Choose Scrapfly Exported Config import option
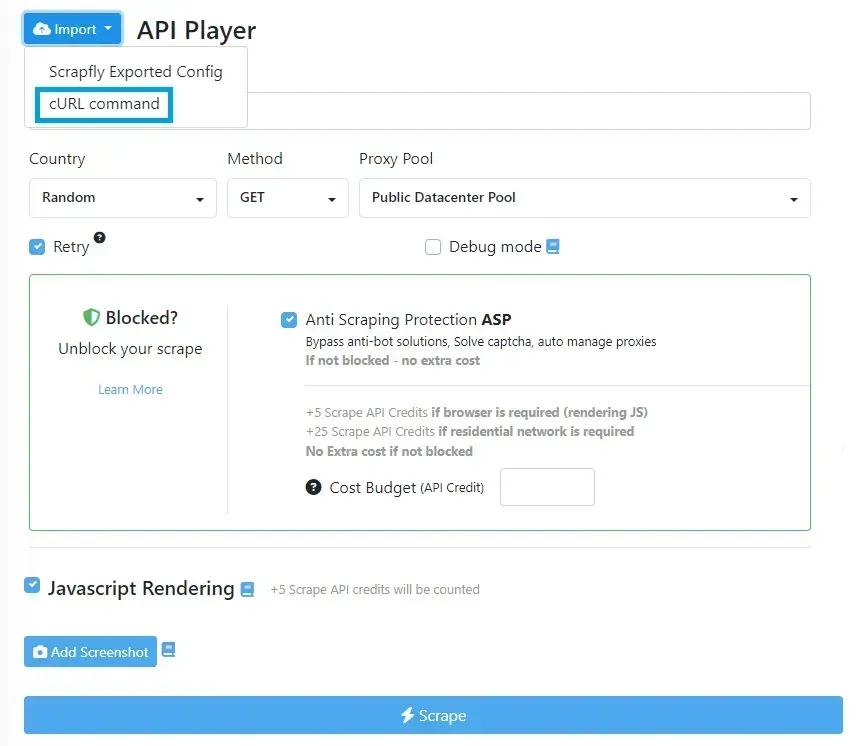Screen dimensions: 860x746 tap(135, 71)
